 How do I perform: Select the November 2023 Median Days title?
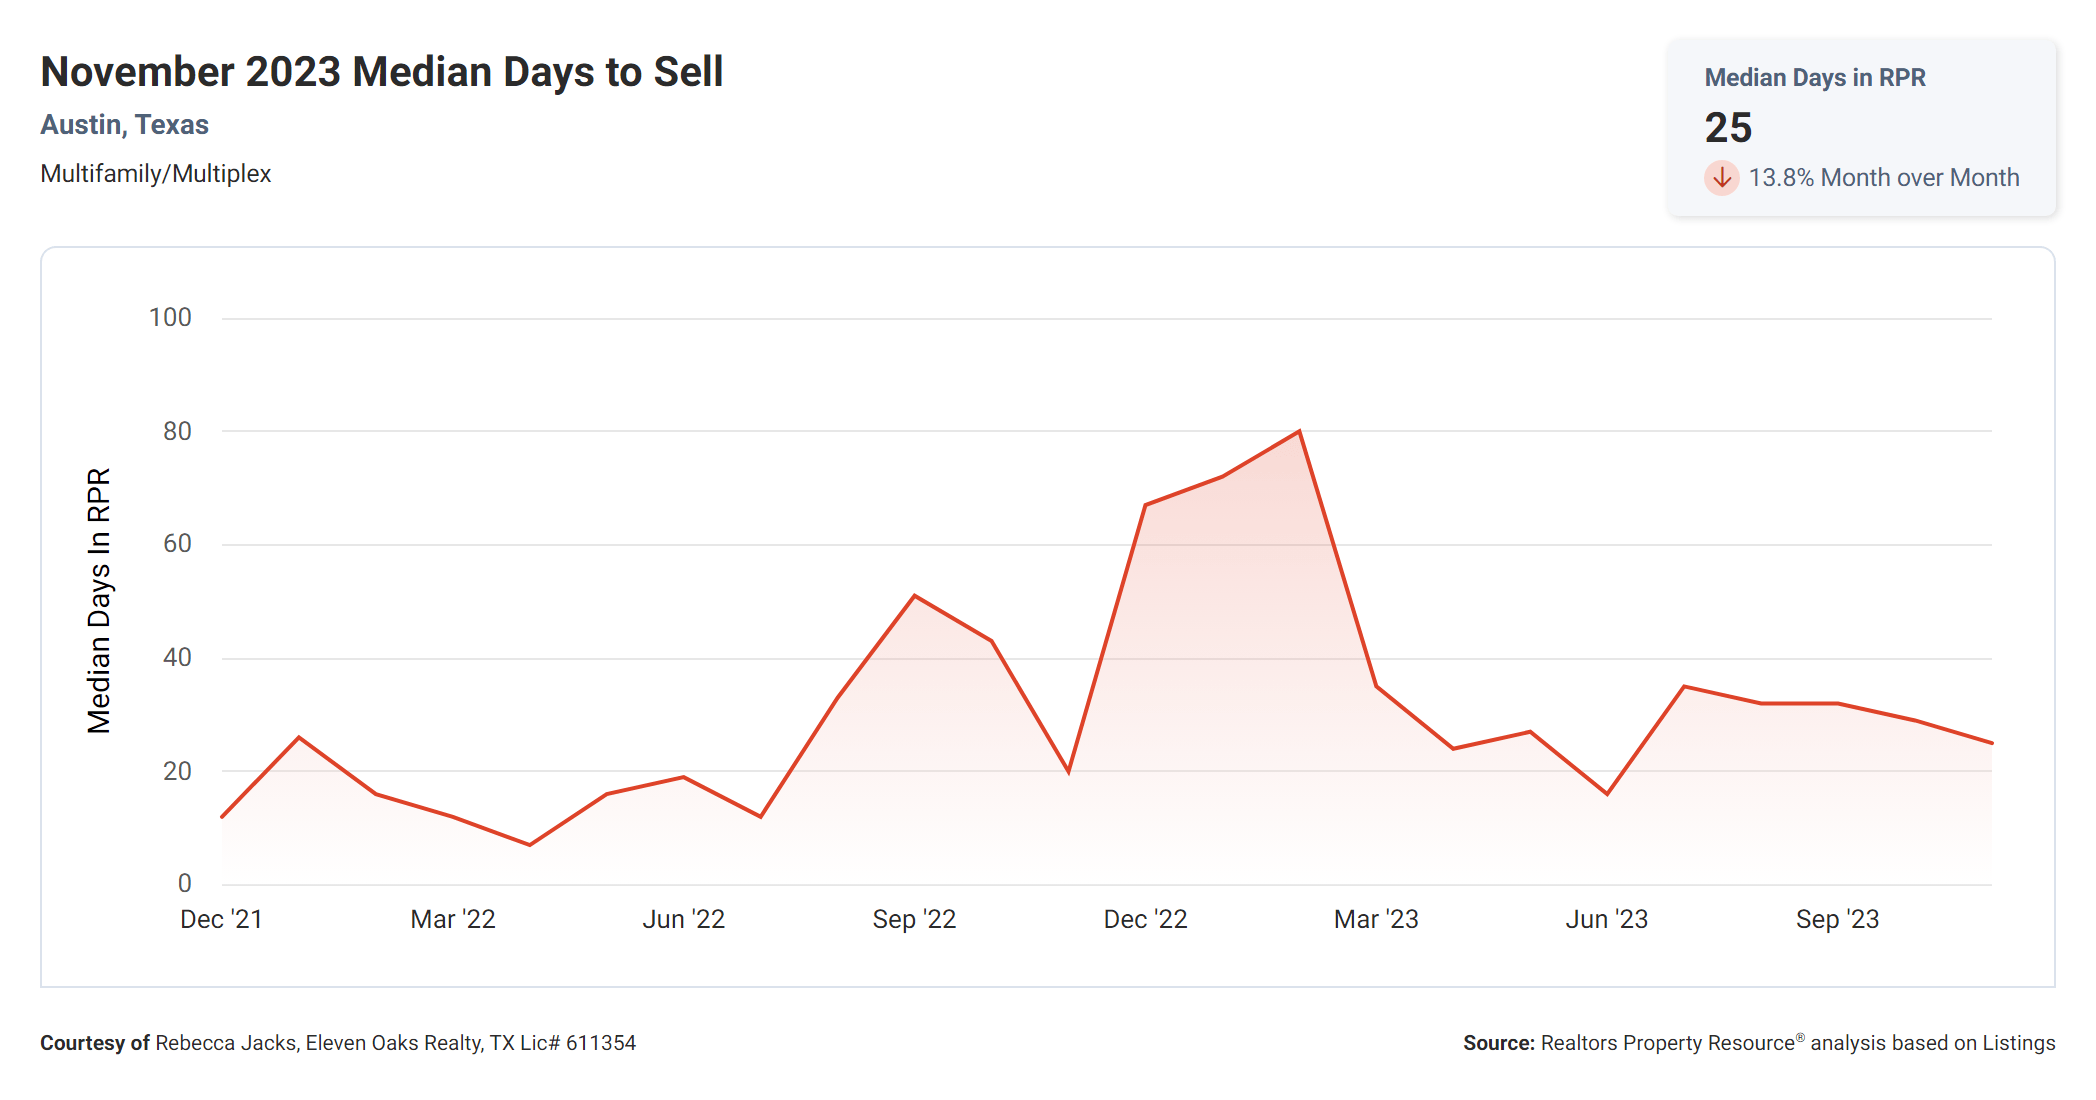tap(381, 72)
